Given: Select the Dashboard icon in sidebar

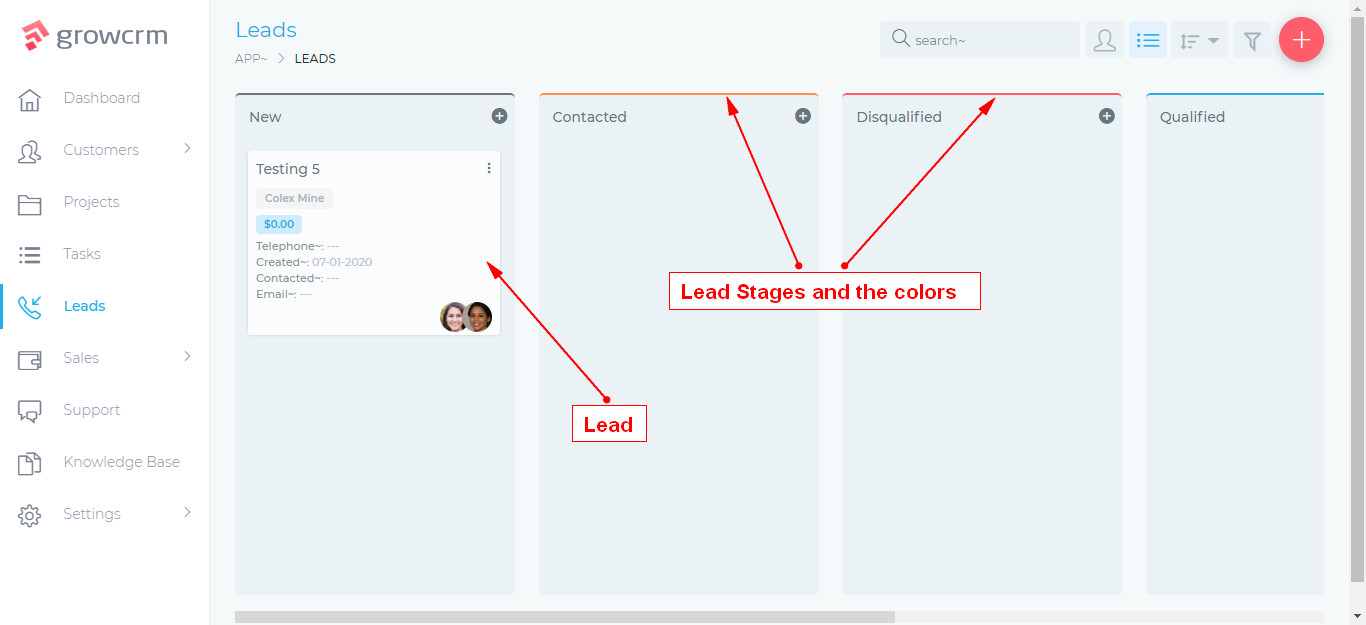Looking at the screenshot, I should pyautogui.click(x=29, y=97).
